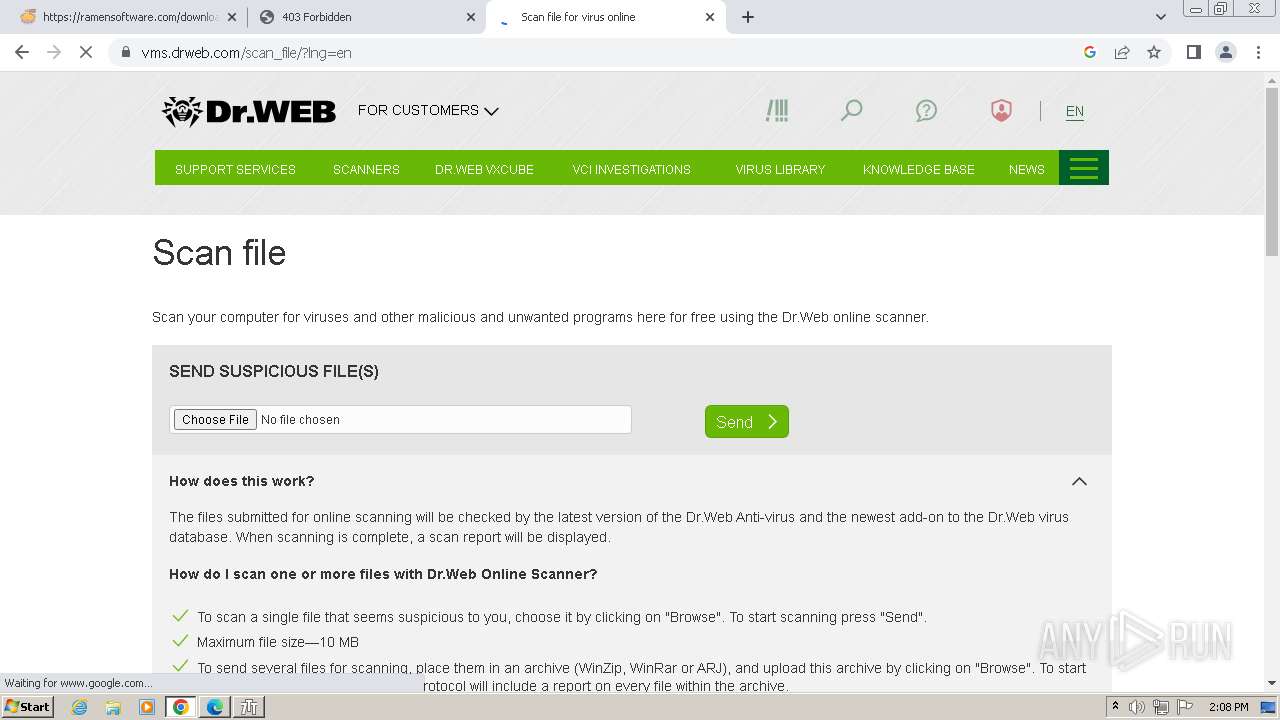
Task: Open Internet Explorer from taskbar
Action: (79, 707)
